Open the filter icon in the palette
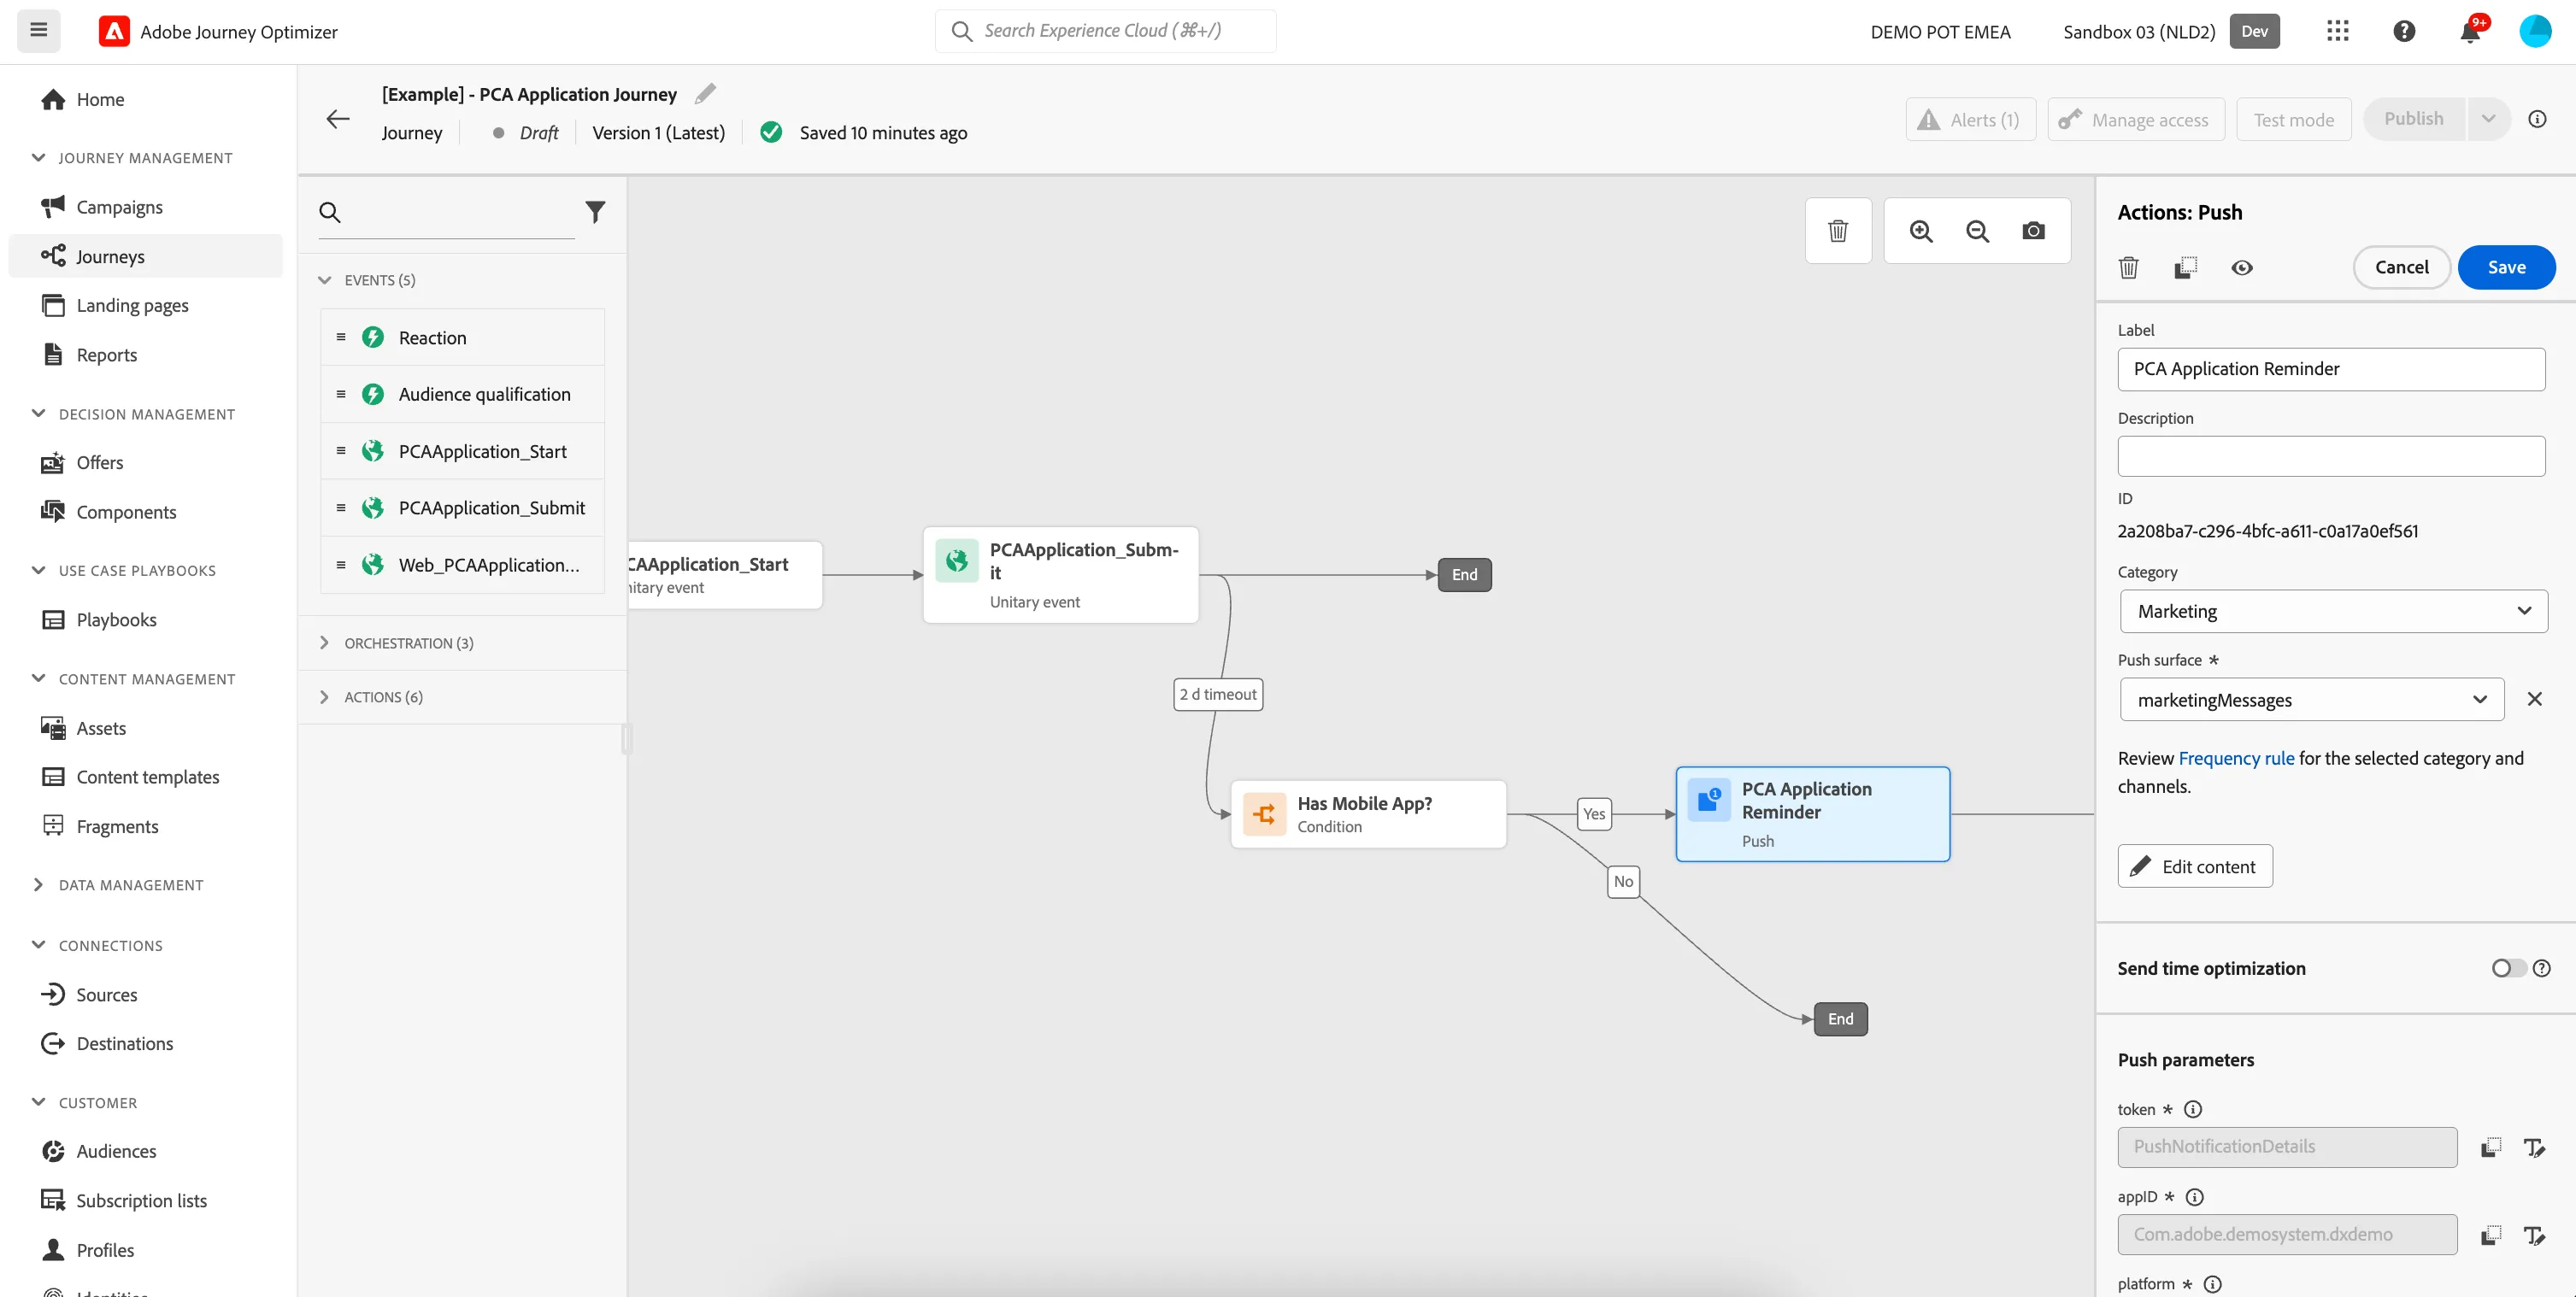Image resolution: width=2576 pixels, height=1297 pixels. pos(595,212)
